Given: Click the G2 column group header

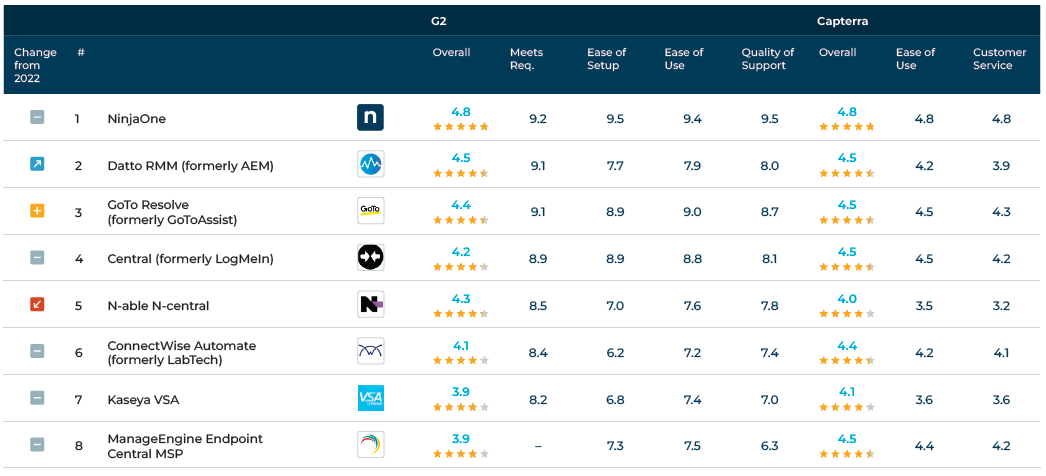Looking at the screenshot, I should click(x=459, y=20).
